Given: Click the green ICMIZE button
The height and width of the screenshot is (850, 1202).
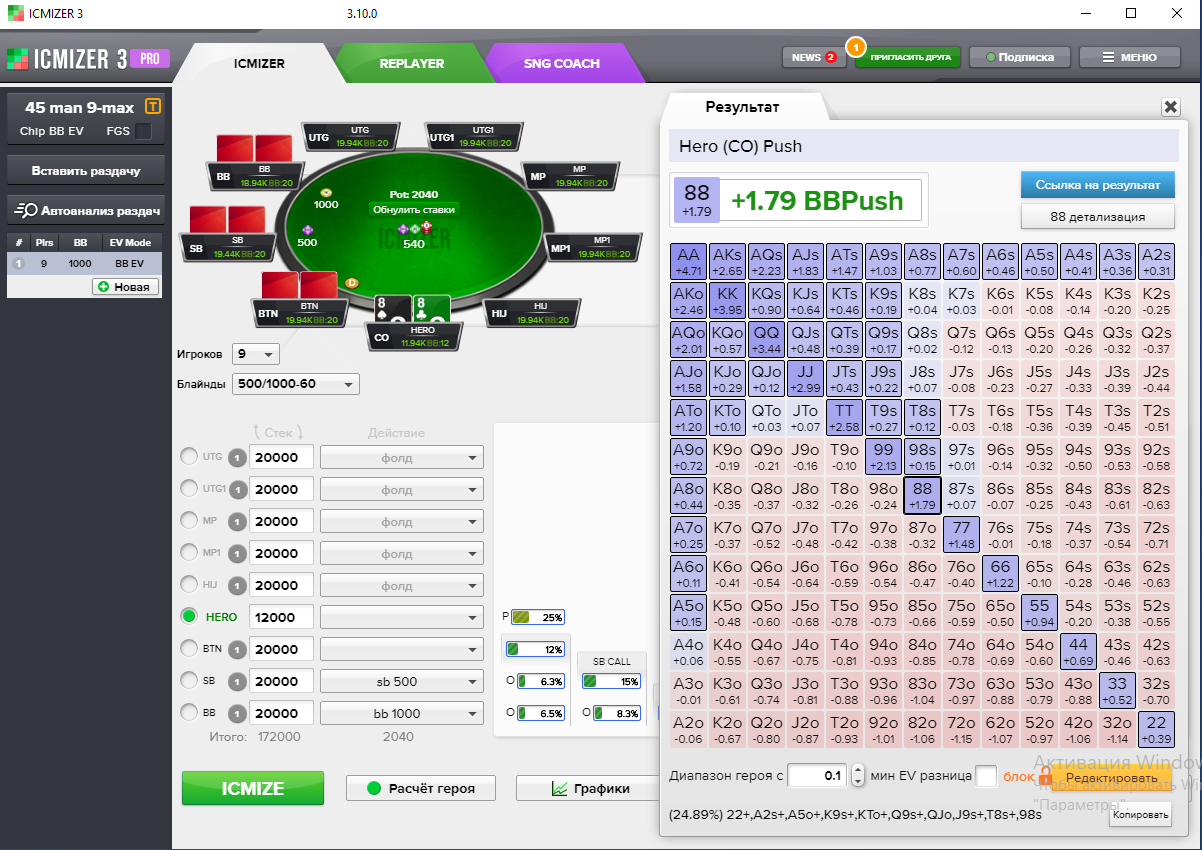Looking at the screenshot, I should pyautogui.click(x=253, y=788).
